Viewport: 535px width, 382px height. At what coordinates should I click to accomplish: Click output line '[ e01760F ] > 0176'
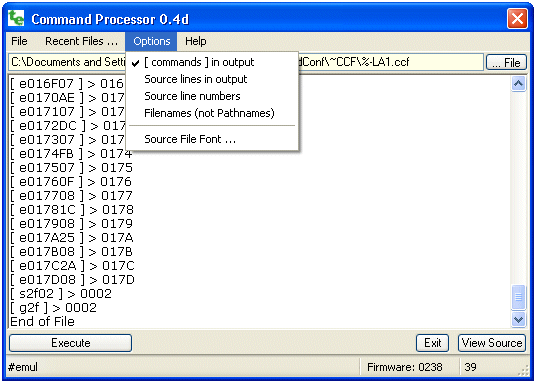tap(71, 182)
